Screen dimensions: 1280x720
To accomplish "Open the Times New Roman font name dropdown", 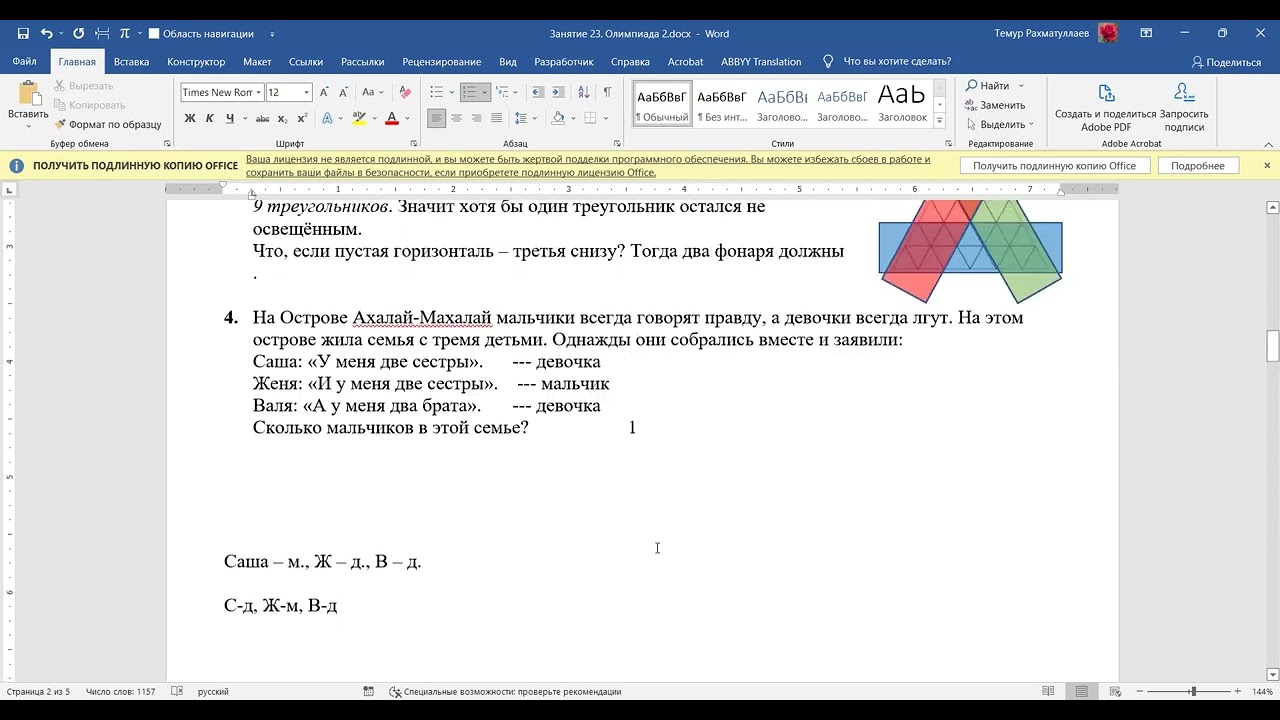I will point(258,93).
